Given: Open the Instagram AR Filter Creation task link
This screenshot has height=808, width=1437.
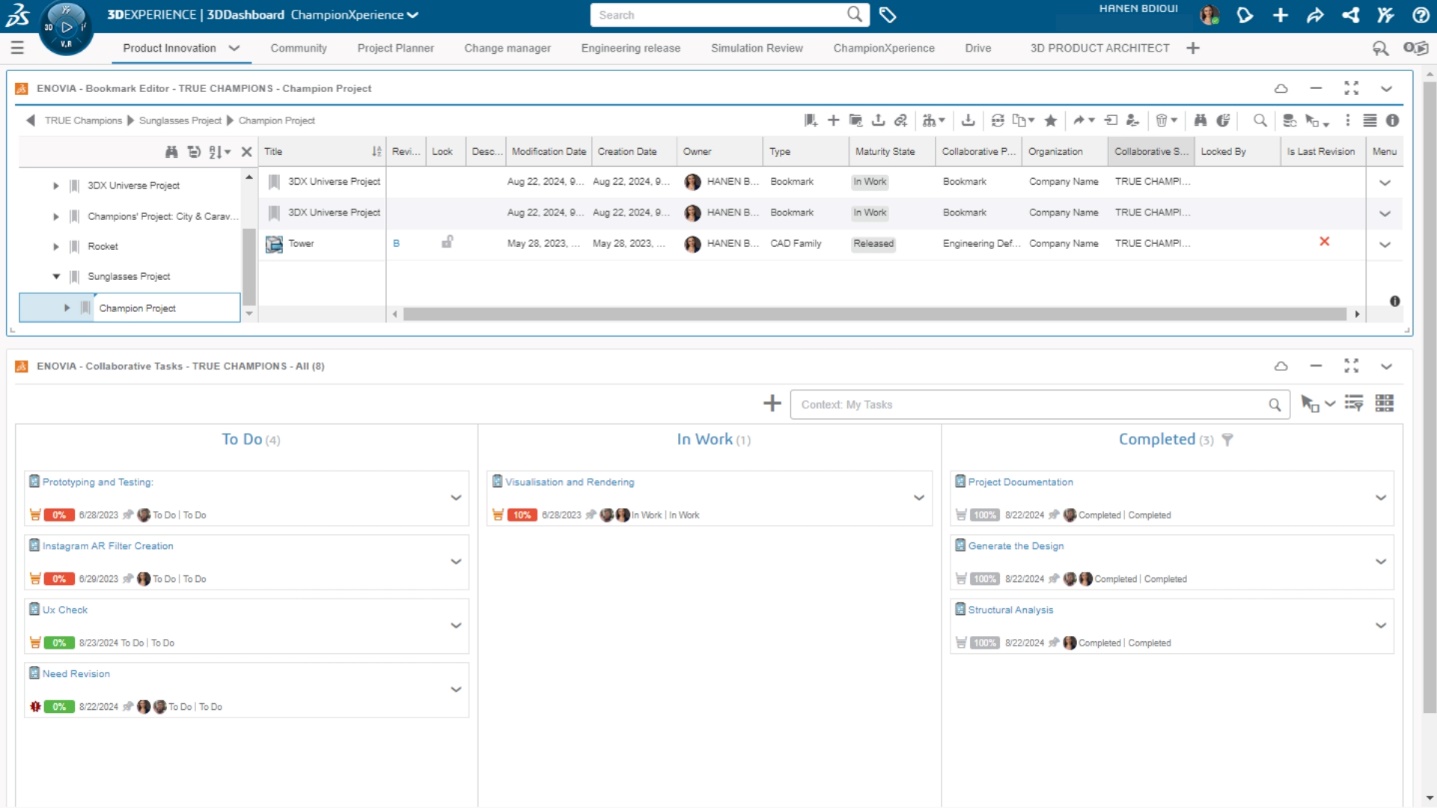Looking at the screenshot, I should [108, 546].
